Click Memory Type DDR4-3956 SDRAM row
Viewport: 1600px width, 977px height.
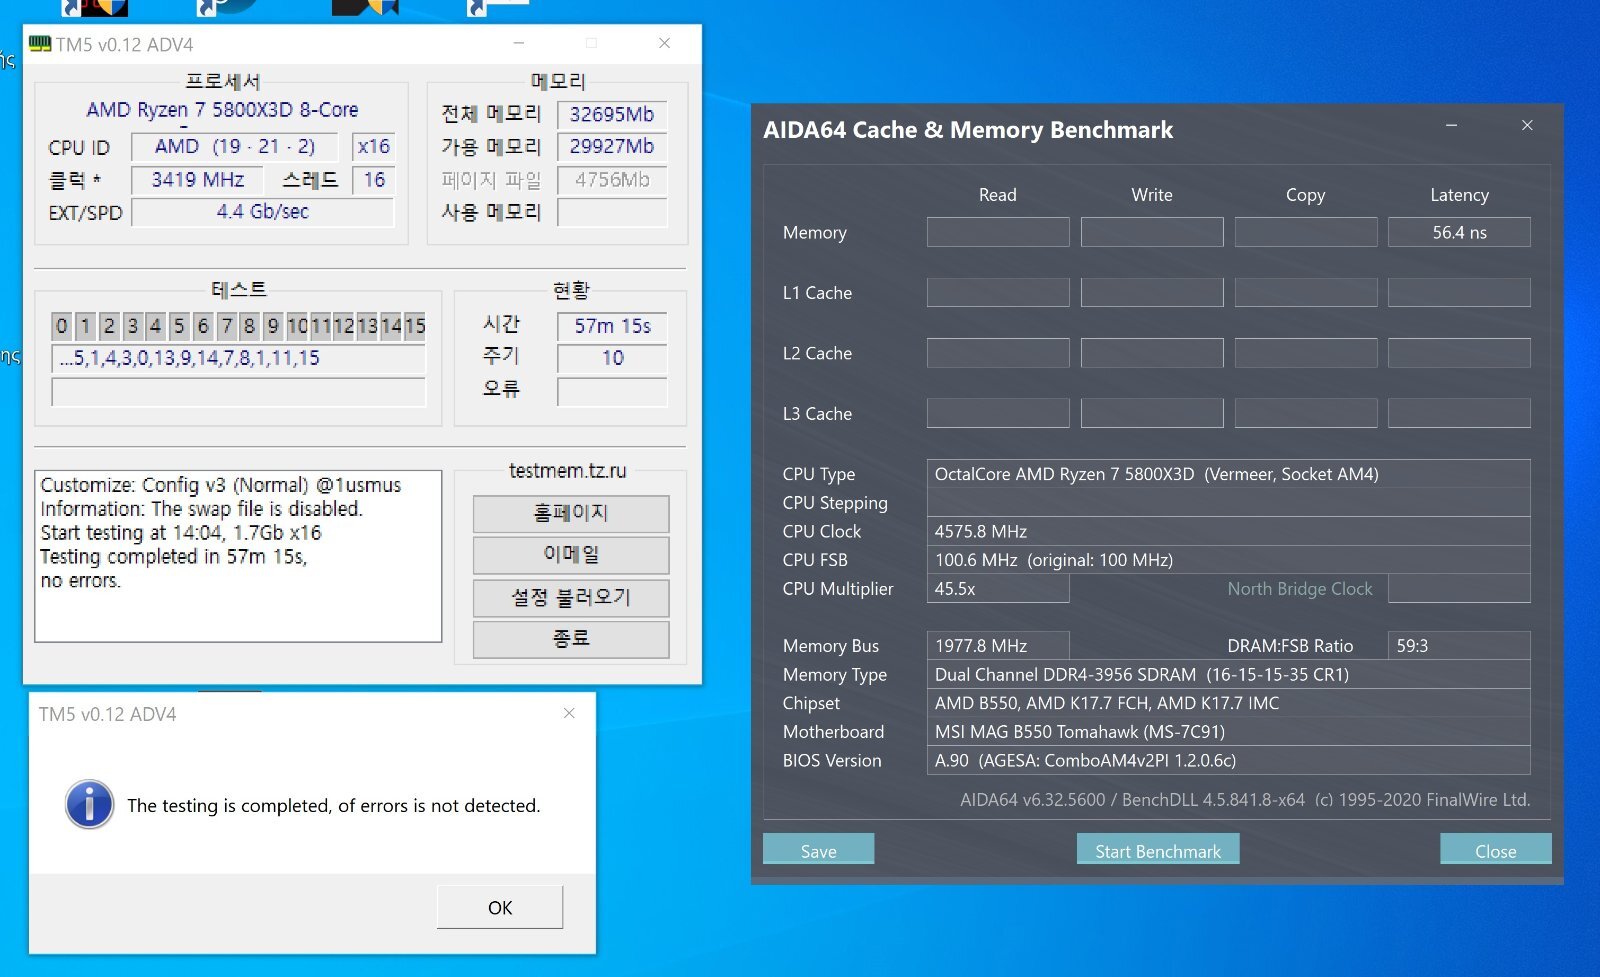click(1228, 674)
